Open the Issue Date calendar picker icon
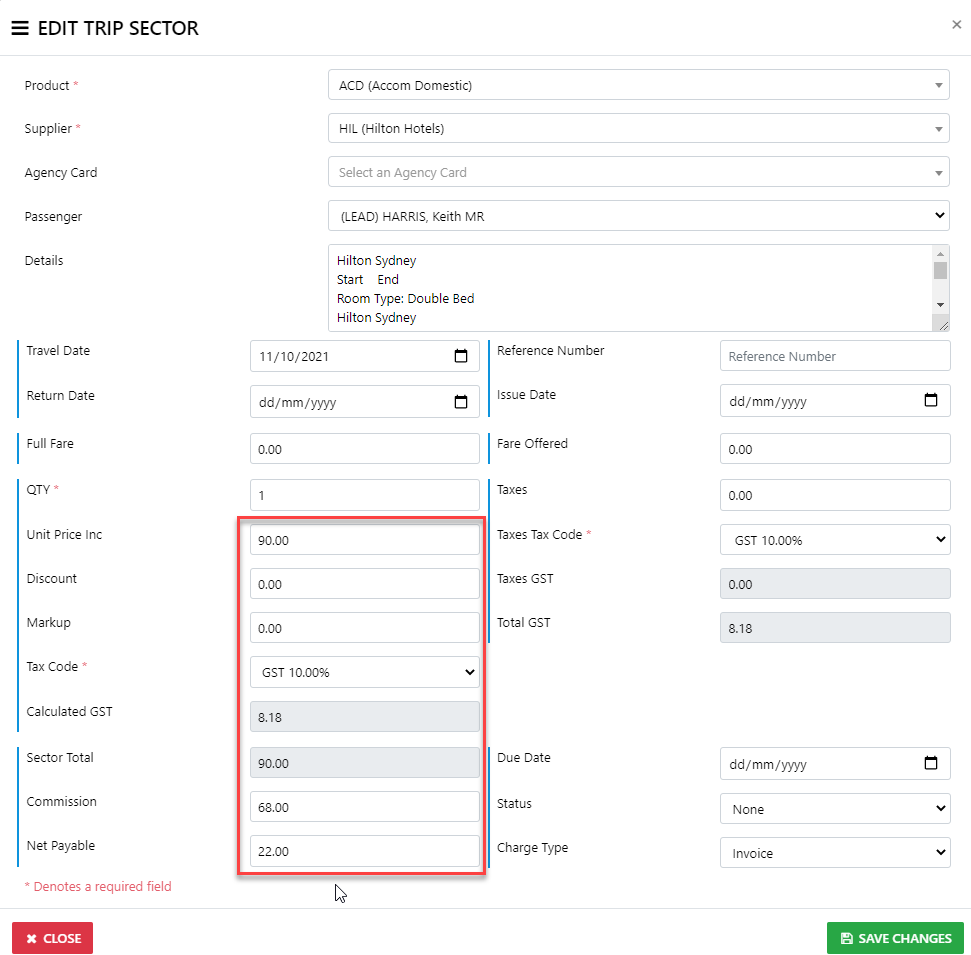This screenshot has width=971, height=955. [x=931, y=400]
